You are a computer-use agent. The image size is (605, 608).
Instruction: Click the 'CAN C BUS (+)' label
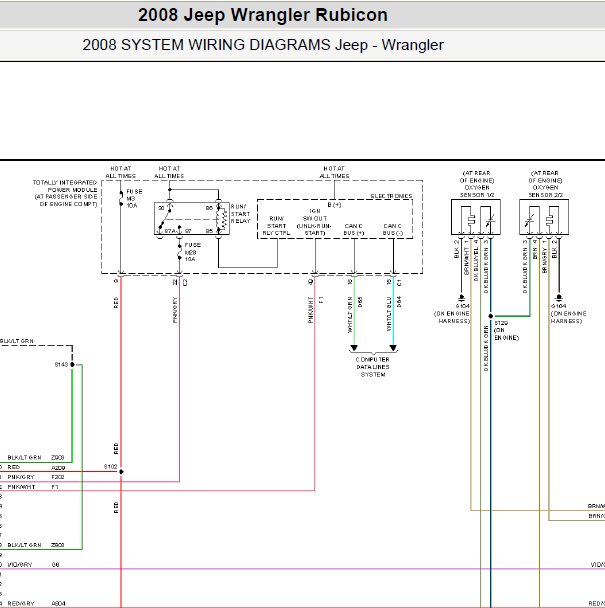(x=354, y=229)
